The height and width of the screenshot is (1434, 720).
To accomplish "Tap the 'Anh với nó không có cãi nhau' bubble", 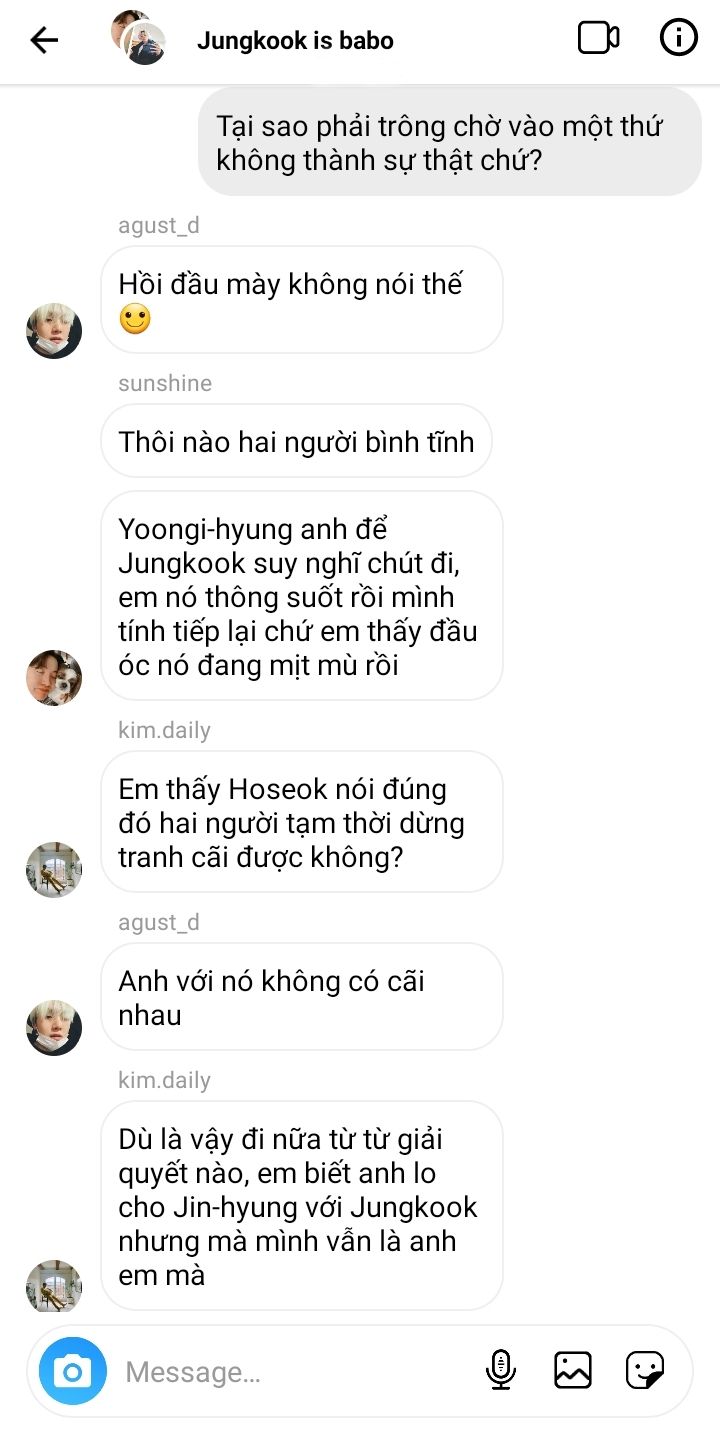I will (x=301, y=997).
